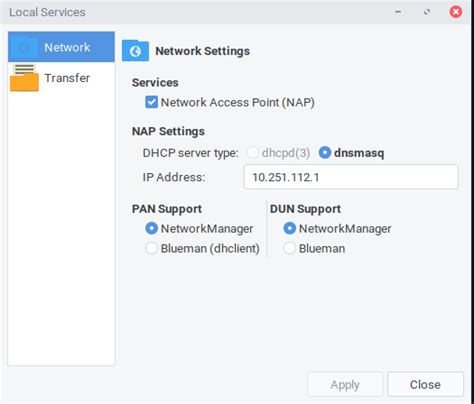474x404 pixels.
Task: Click the Network Settings heading text
Action: click(x=203, y=51)
